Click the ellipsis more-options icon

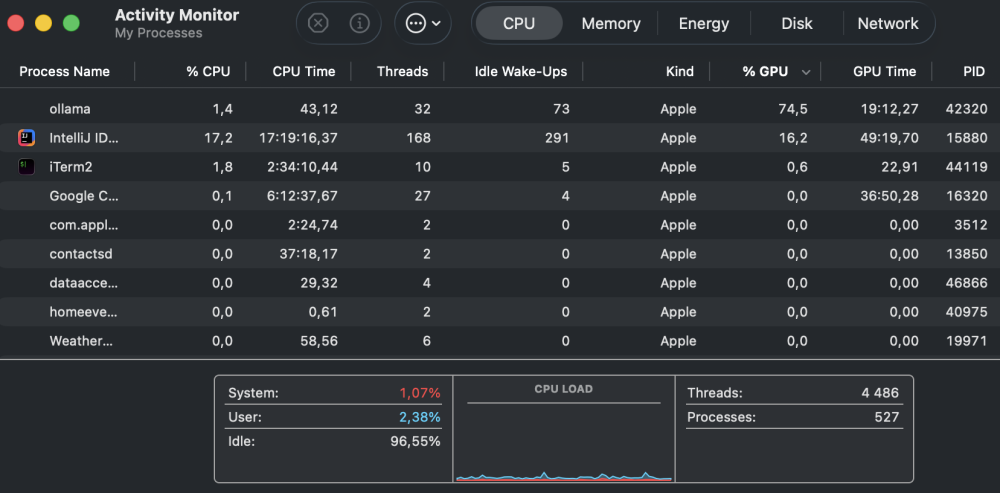point(416,24)
